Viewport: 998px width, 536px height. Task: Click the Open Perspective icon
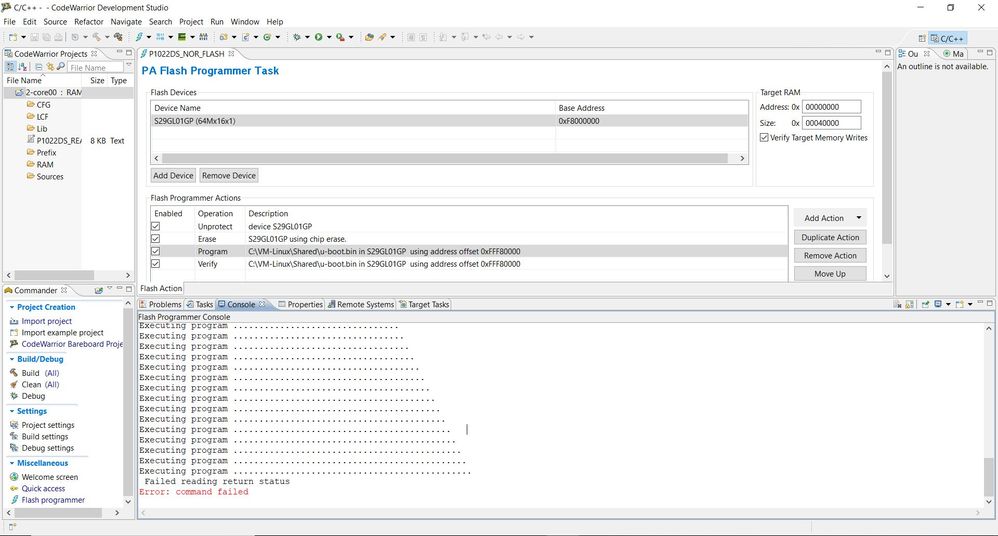(922, 39)
